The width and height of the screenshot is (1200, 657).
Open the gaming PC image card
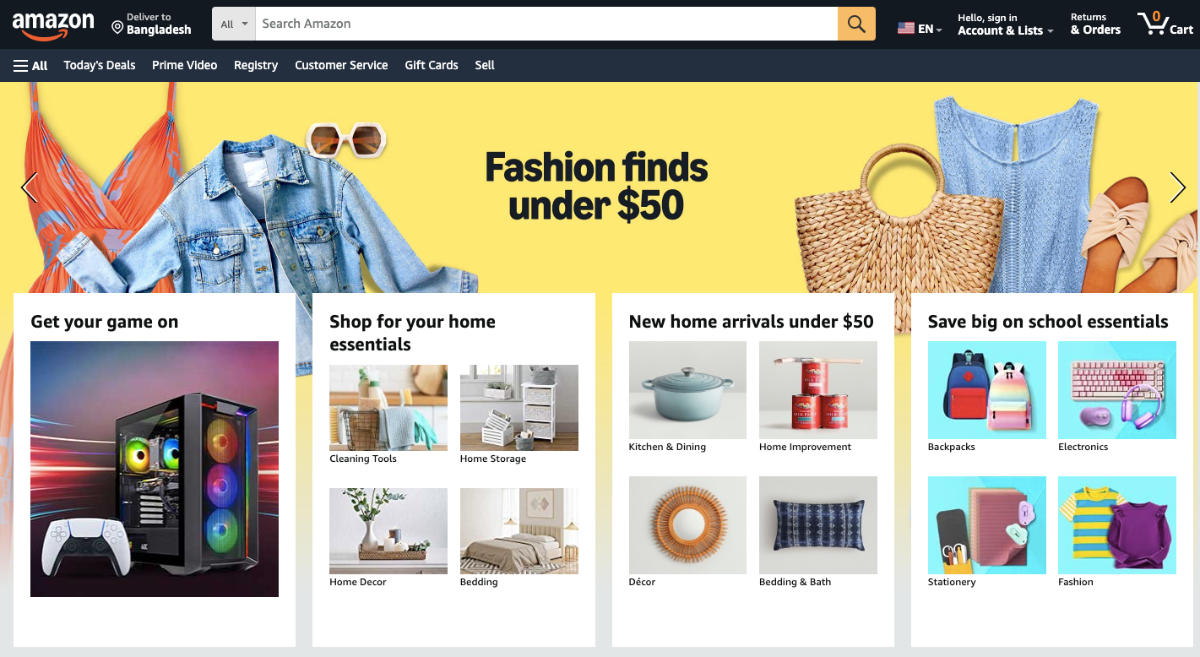point(154,469)
